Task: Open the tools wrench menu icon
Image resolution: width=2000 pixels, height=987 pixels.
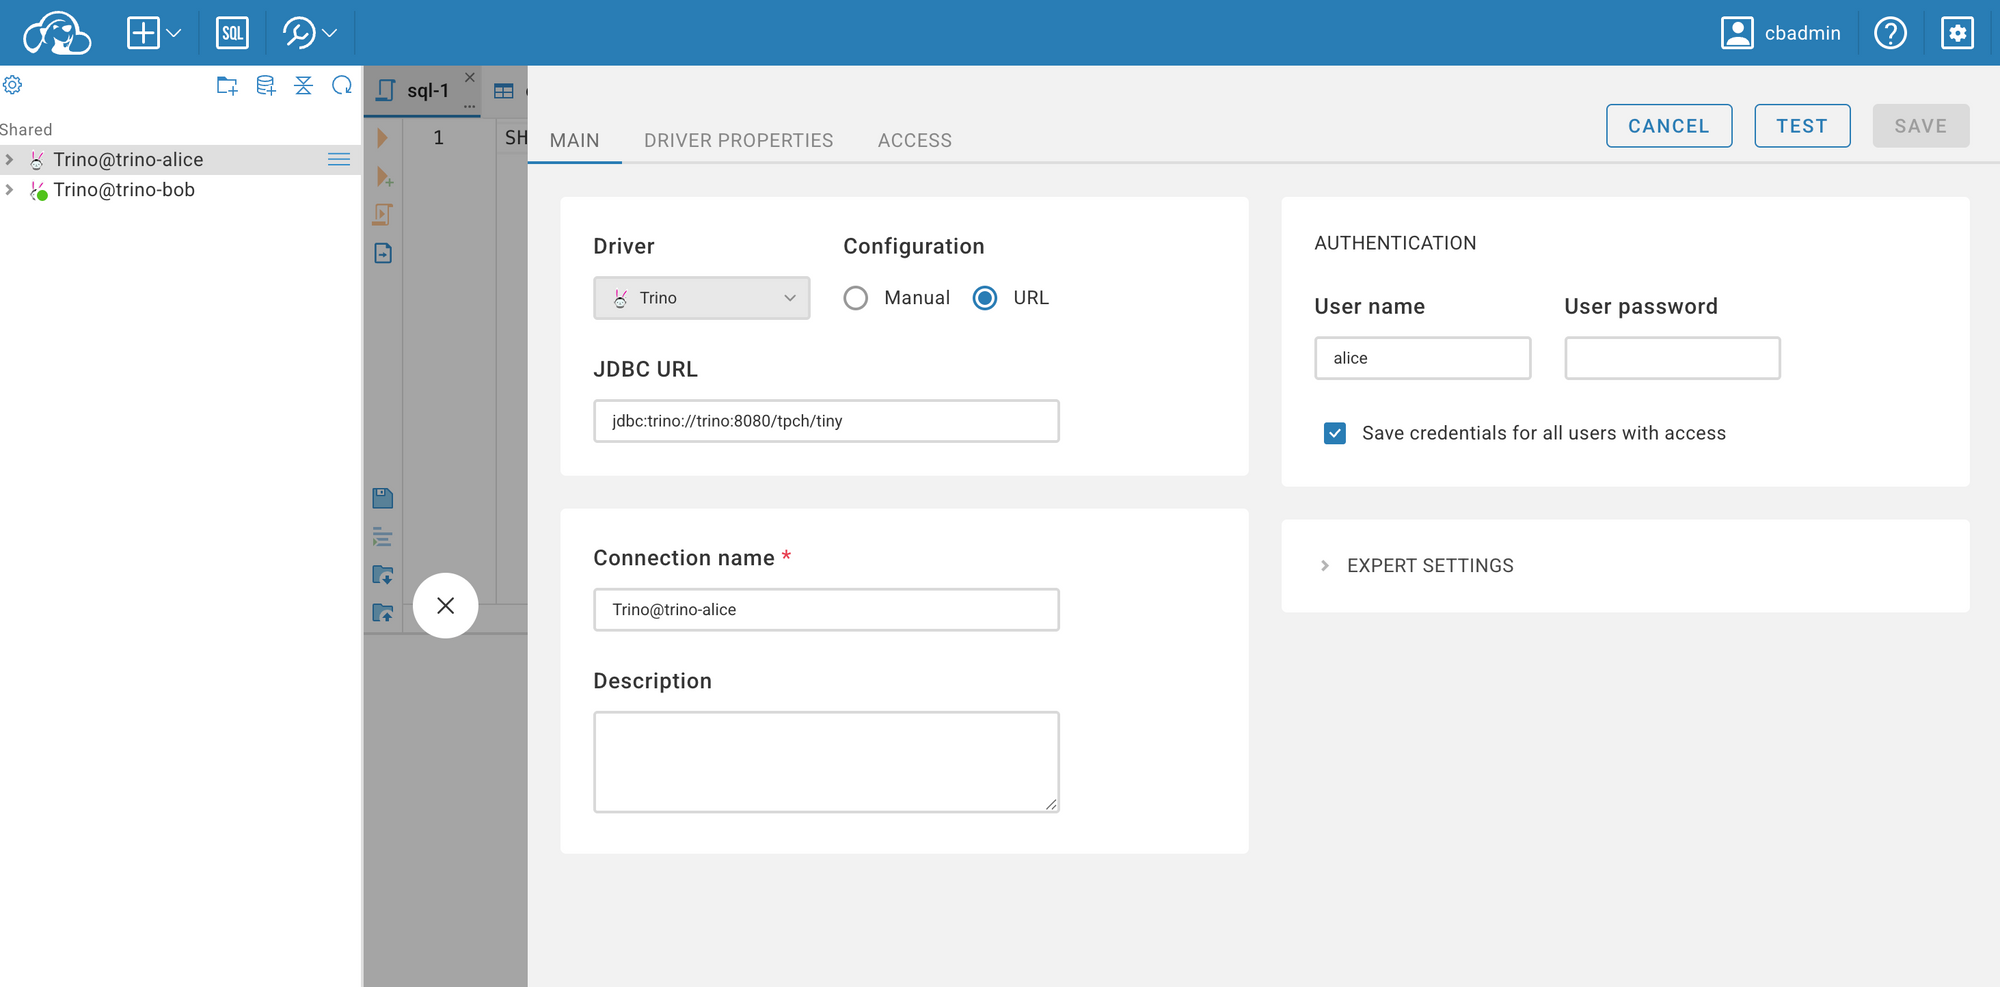Action: (299, 33)
